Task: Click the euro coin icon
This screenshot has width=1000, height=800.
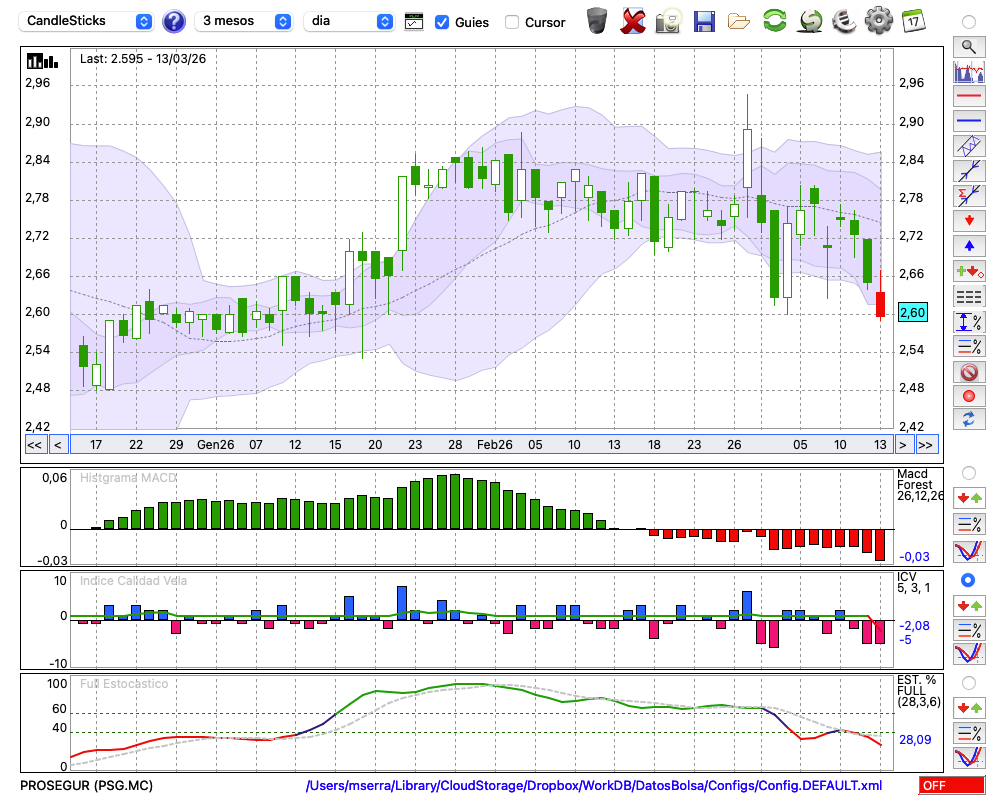Action: point(844,20)
